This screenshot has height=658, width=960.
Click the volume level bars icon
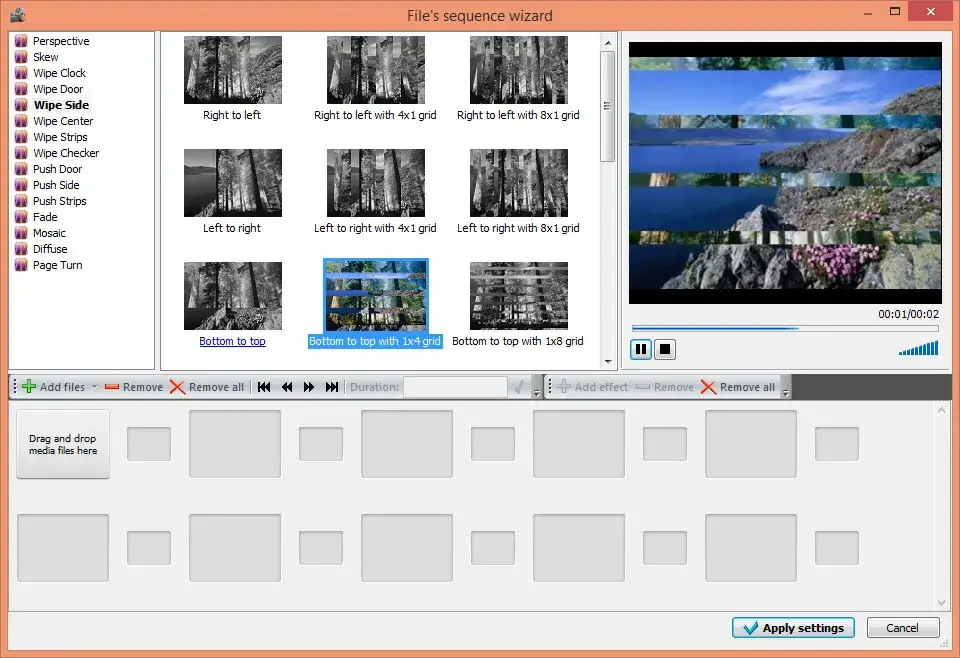[920, 348]
